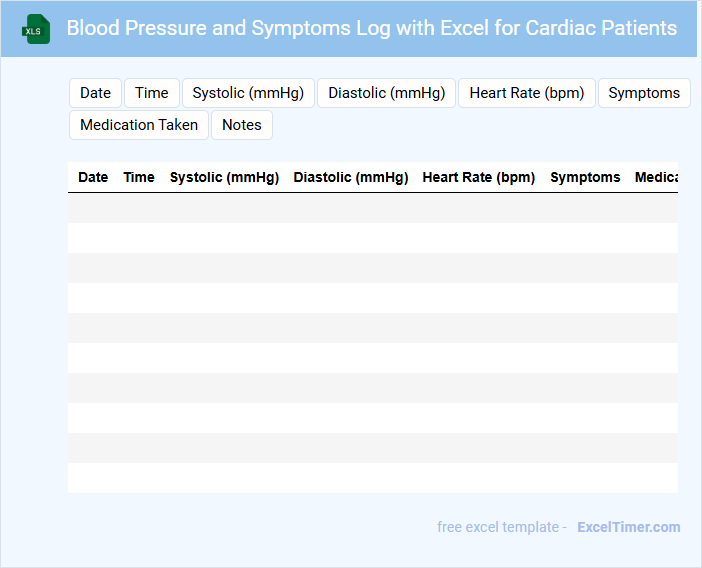Select the Time tag button
This screenshot has width=702, height=568.
[152, 93]
